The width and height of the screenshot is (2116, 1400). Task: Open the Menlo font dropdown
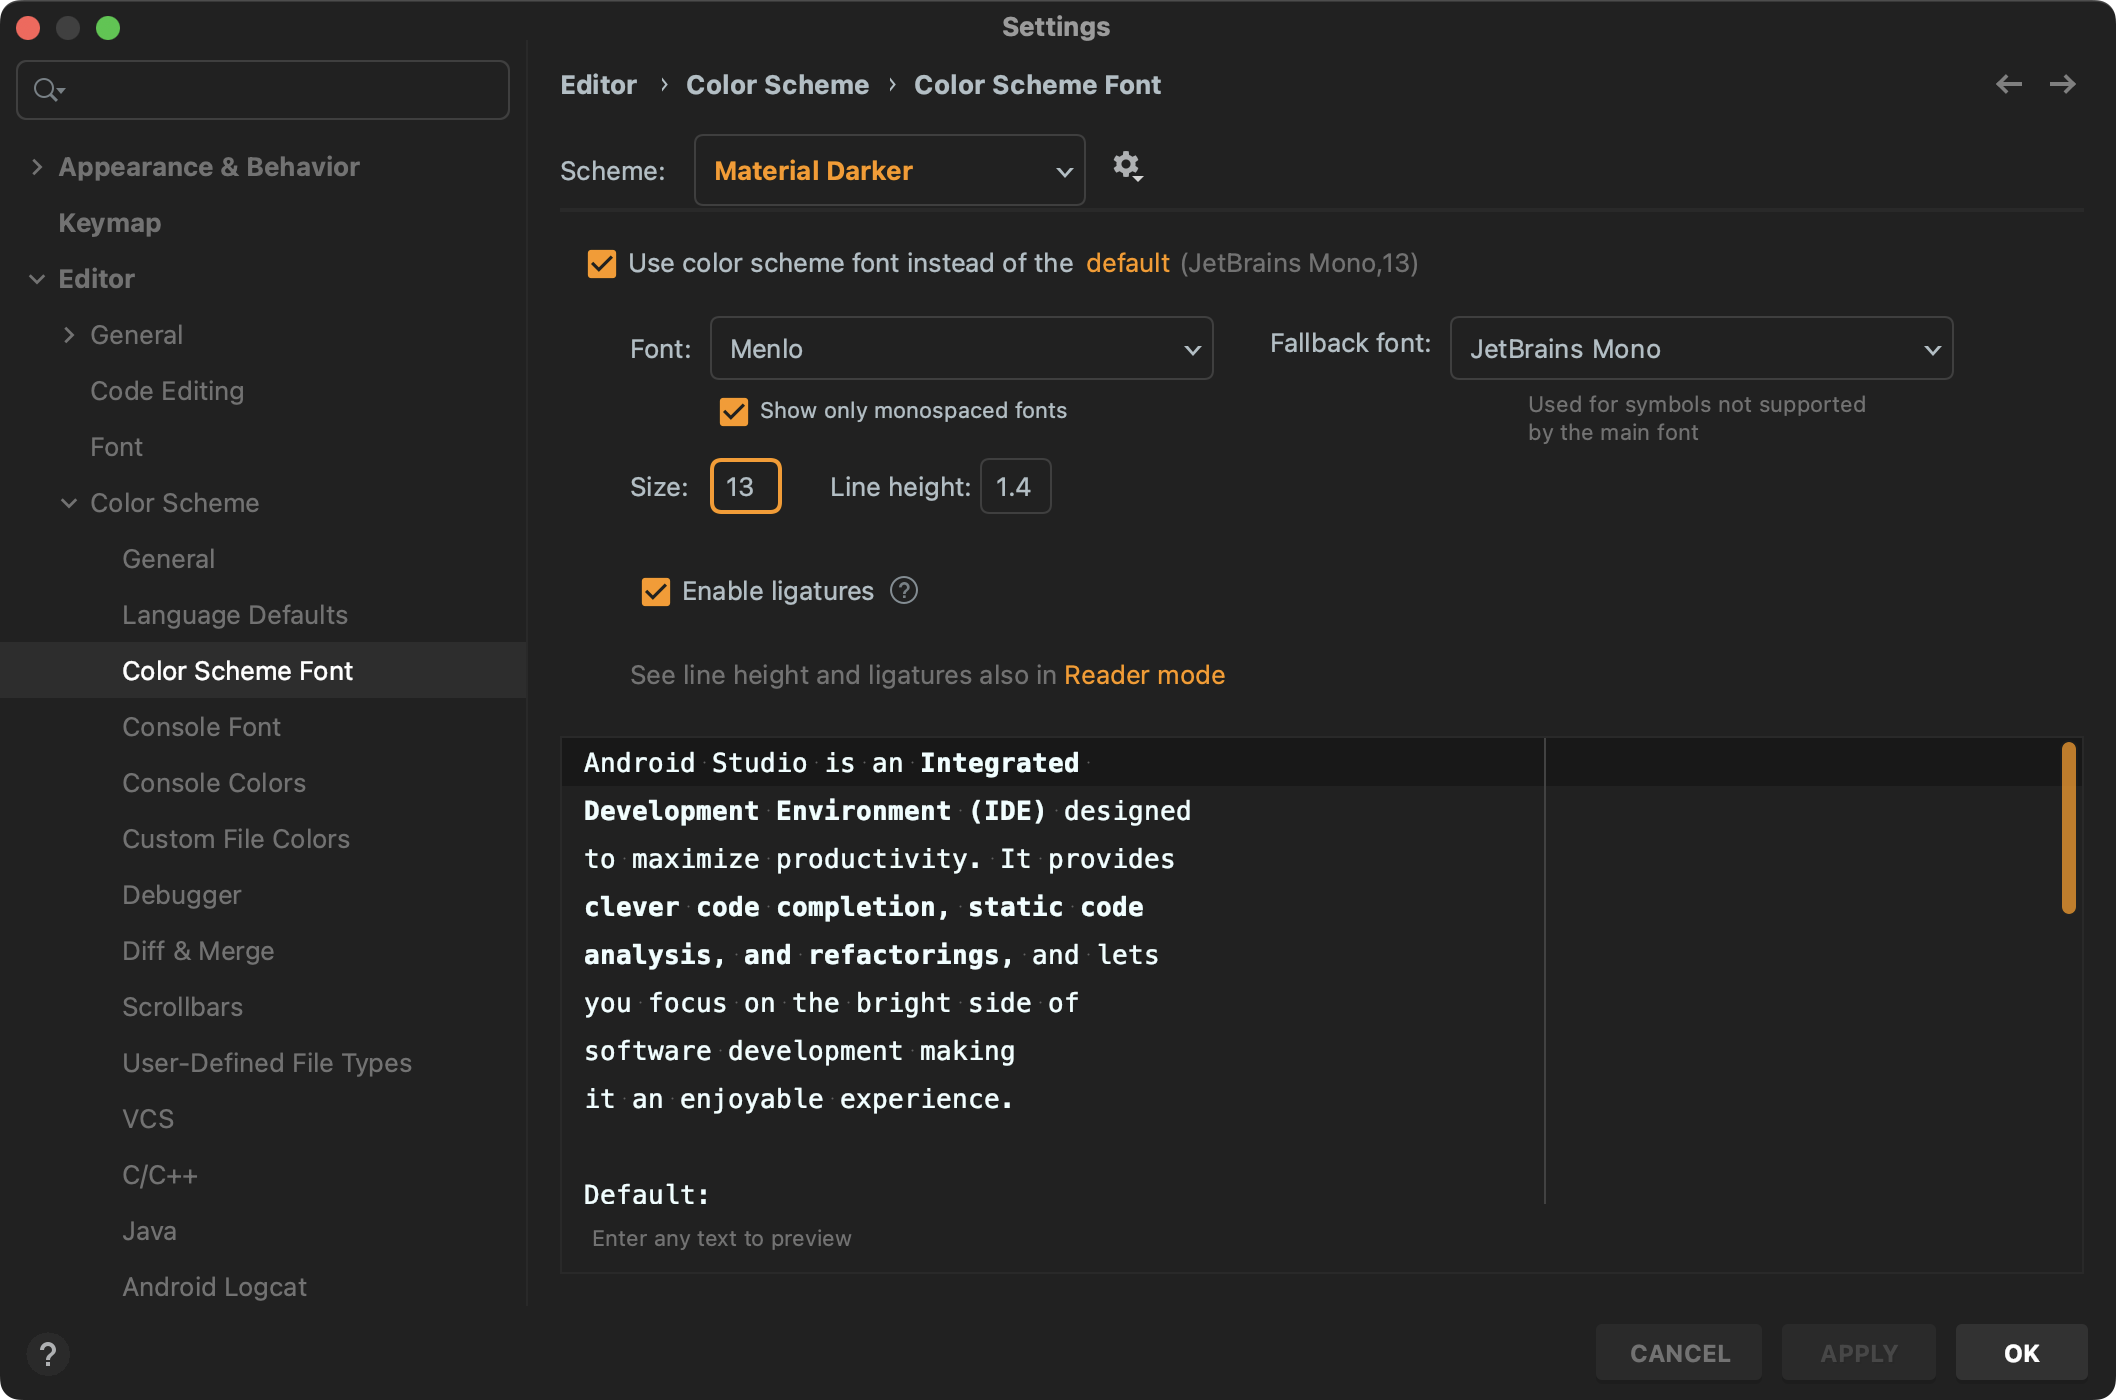coord(961,349)
